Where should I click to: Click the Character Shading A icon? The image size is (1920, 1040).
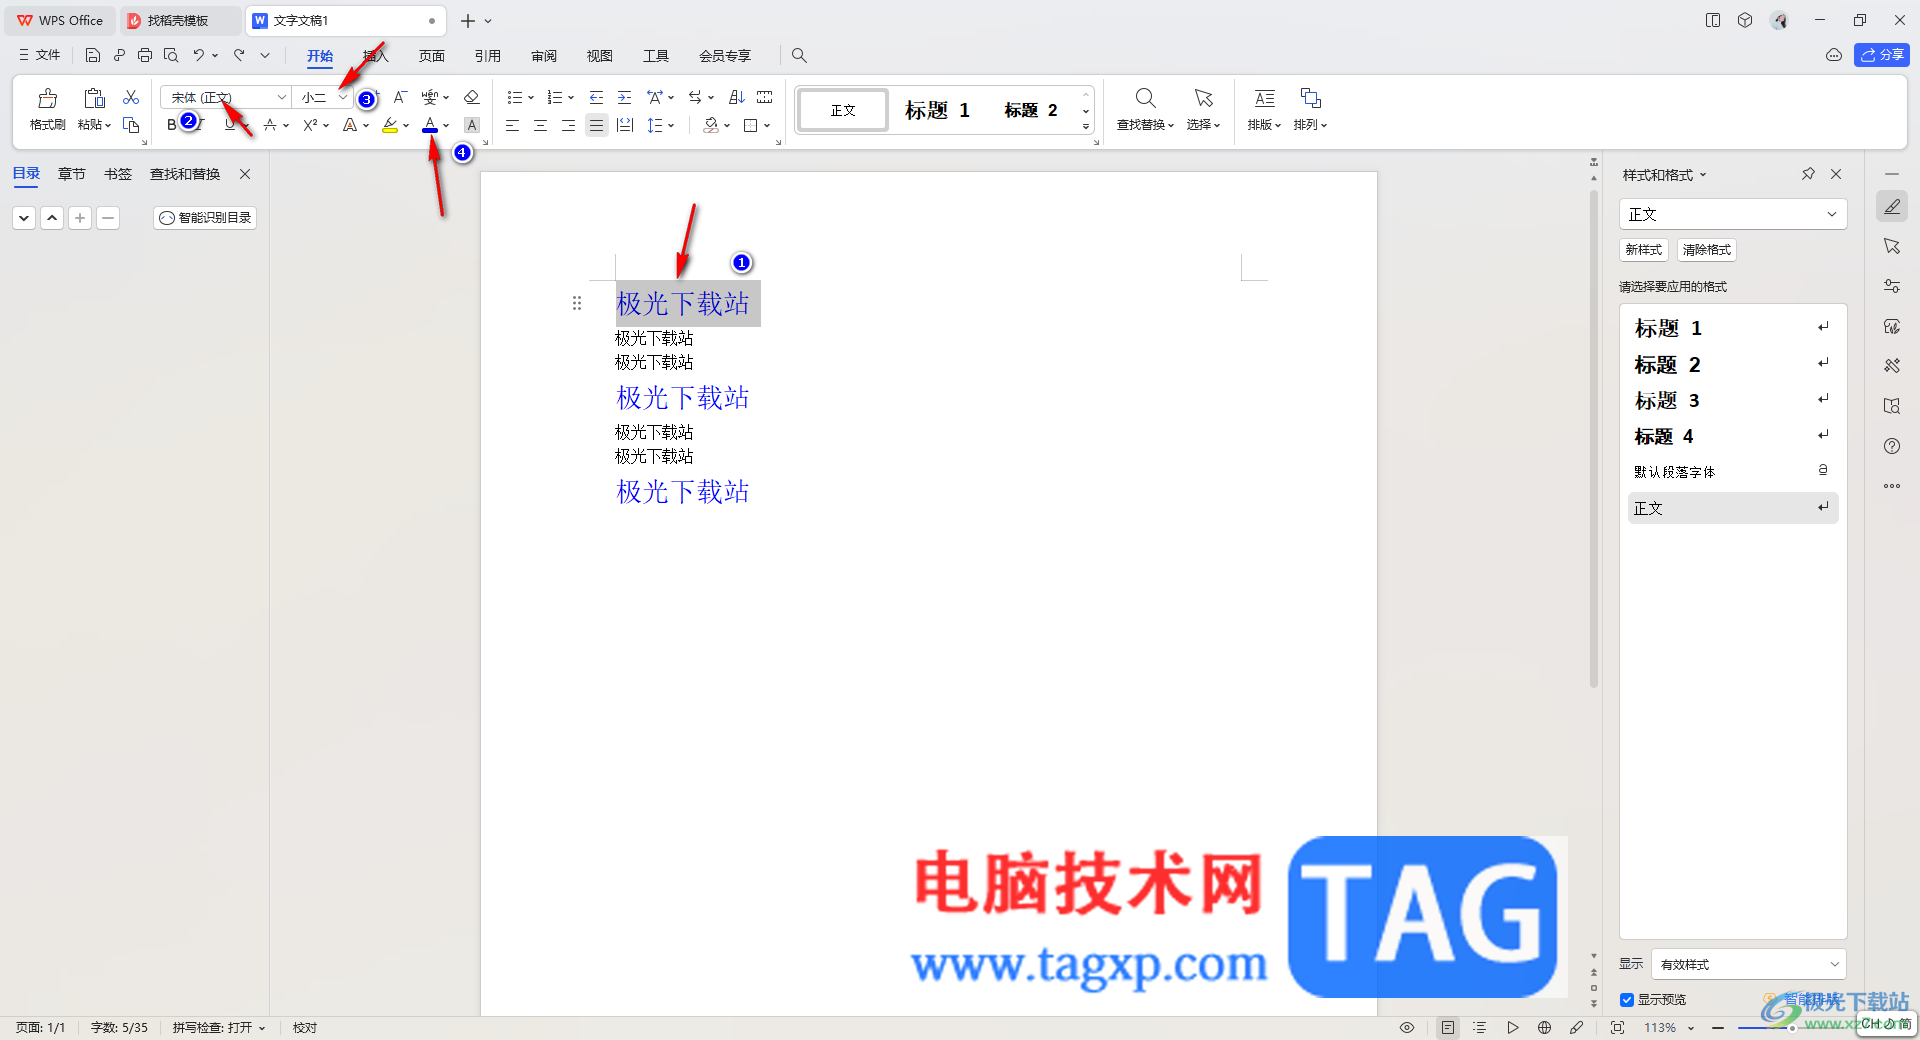click(472, 125)
